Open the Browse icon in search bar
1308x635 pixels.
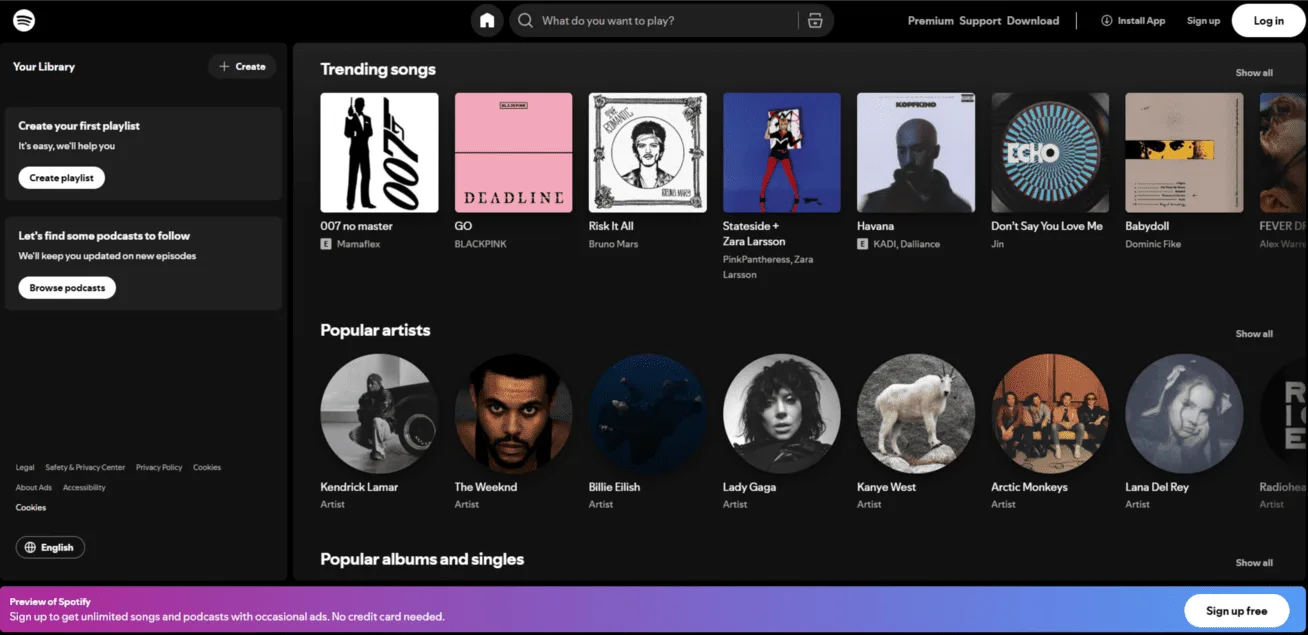tap(815, 20)
